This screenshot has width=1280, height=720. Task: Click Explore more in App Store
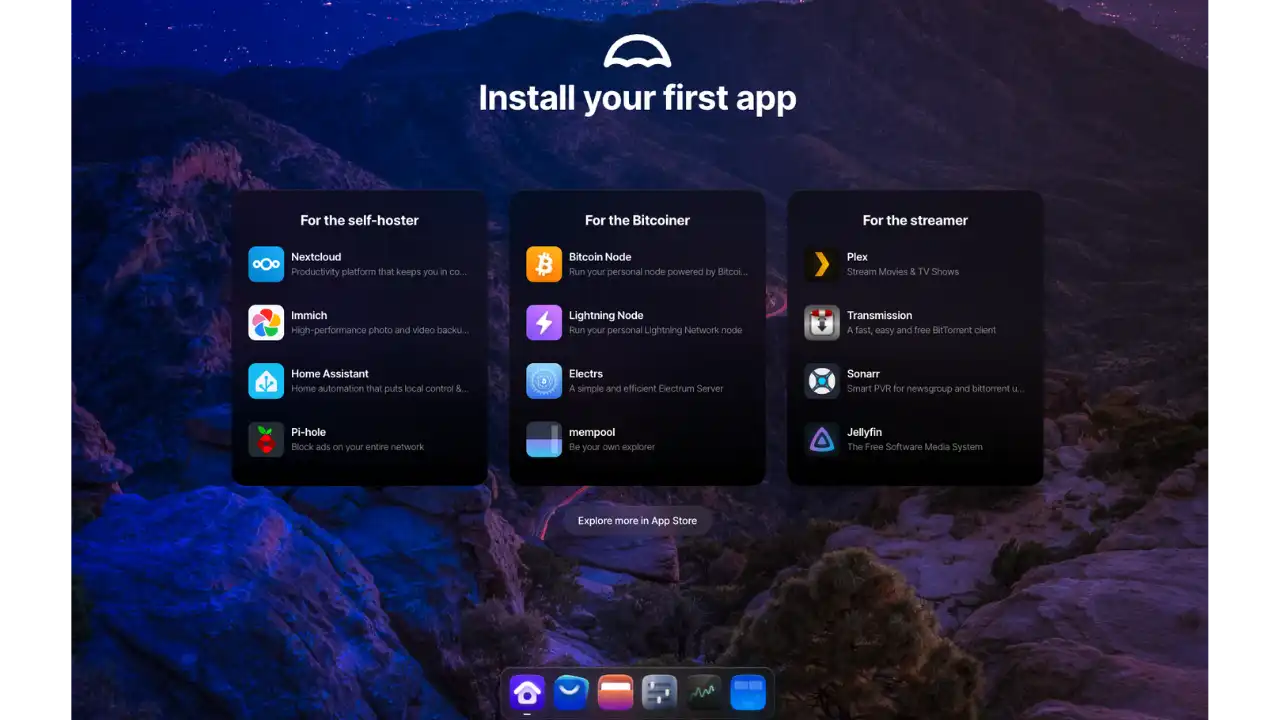(x=637, y=521)
